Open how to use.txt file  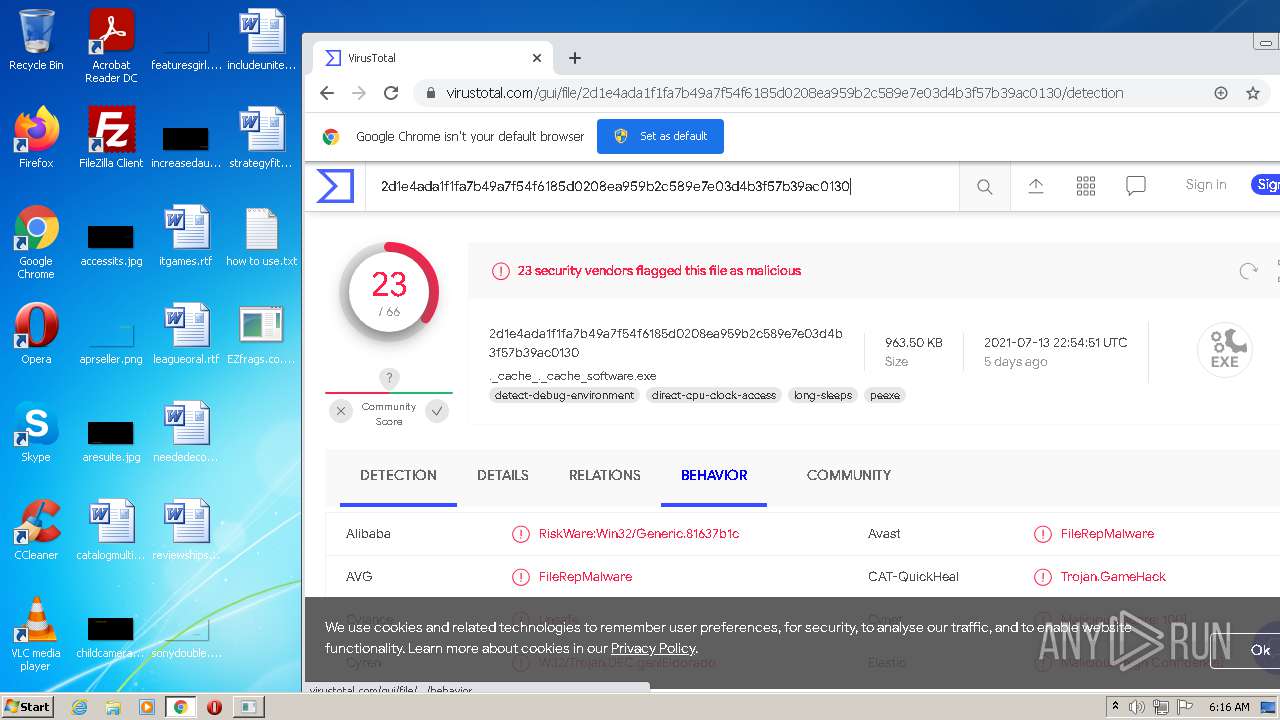pos(262,236)
